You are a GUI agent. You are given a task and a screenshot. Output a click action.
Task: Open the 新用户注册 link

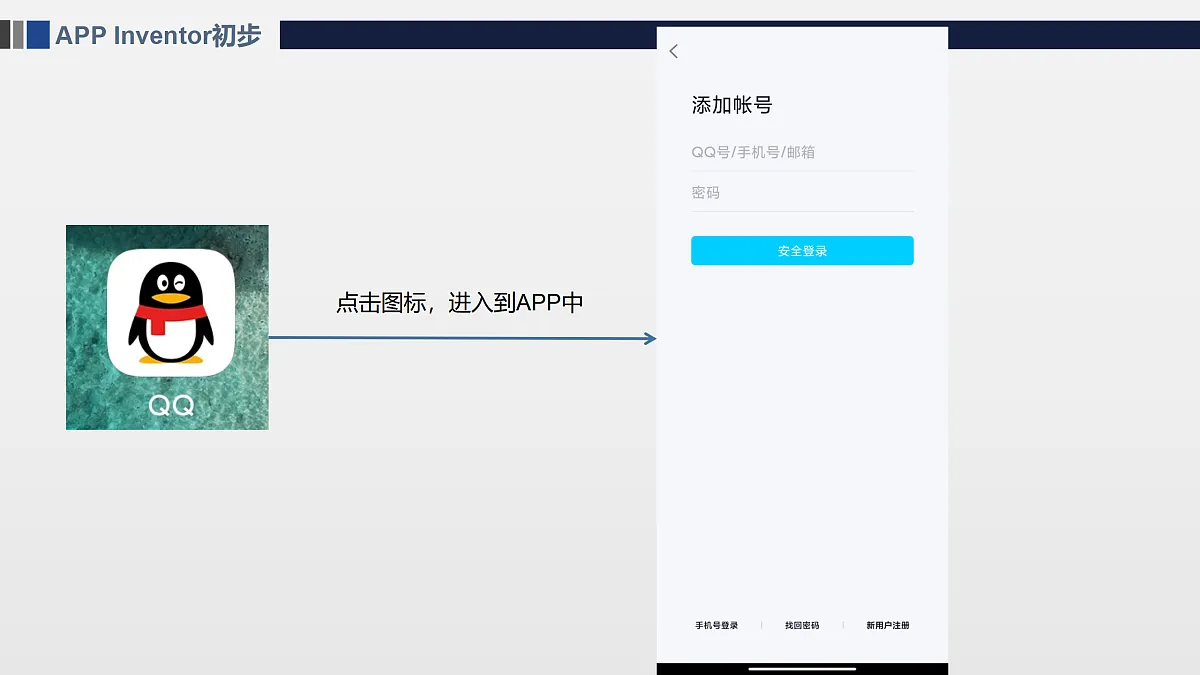tap(888, 625)
